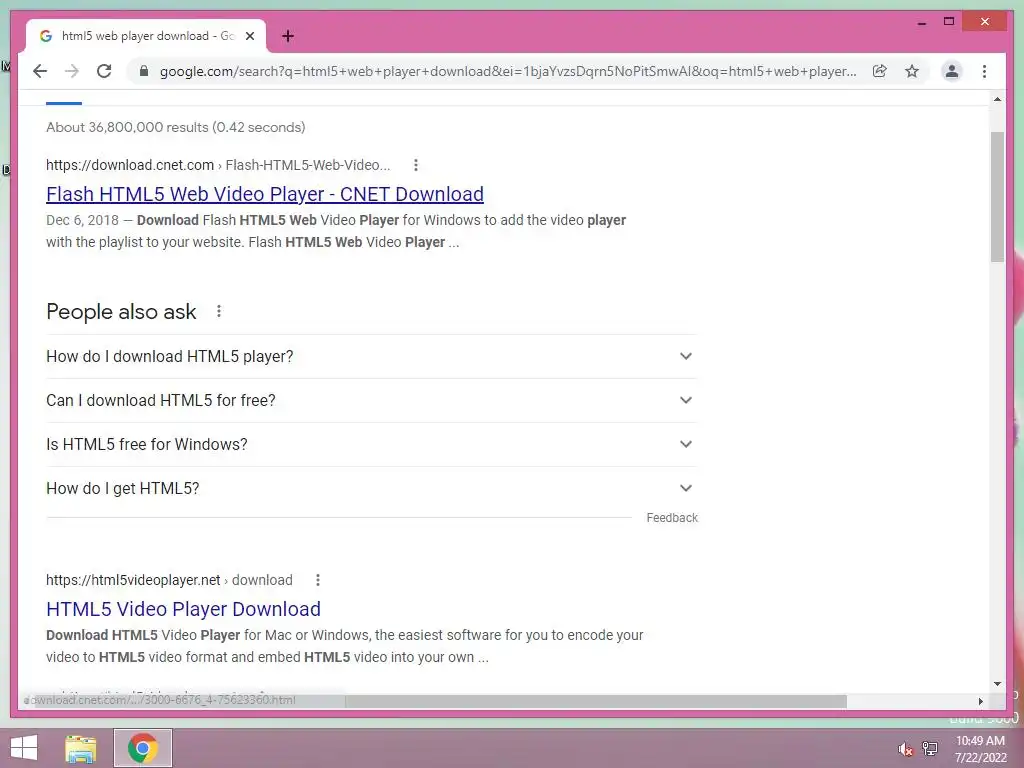Maximize the Chrome window
This screenshot has height=768, width=1024.
[x=949, y=22]
